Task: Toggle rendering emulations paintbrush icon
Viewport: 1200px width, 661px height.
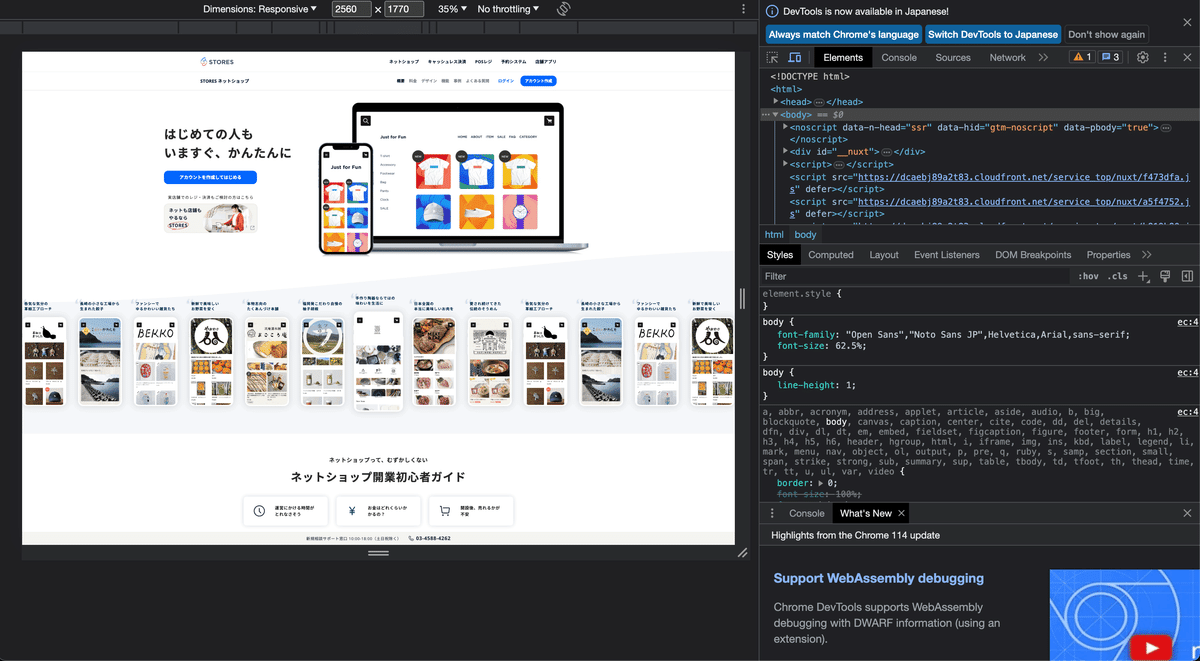Action: pos(1165,276)
